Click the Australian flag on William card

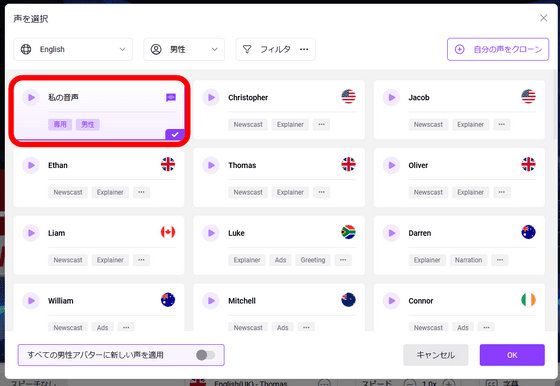pos(168,300)
